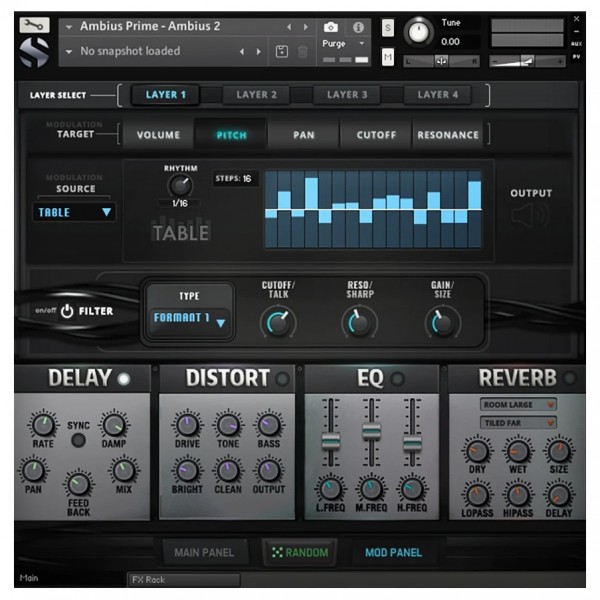Click the Reso/Sharp filter knob
Screen dimensions: 600x600
(359, 322)
